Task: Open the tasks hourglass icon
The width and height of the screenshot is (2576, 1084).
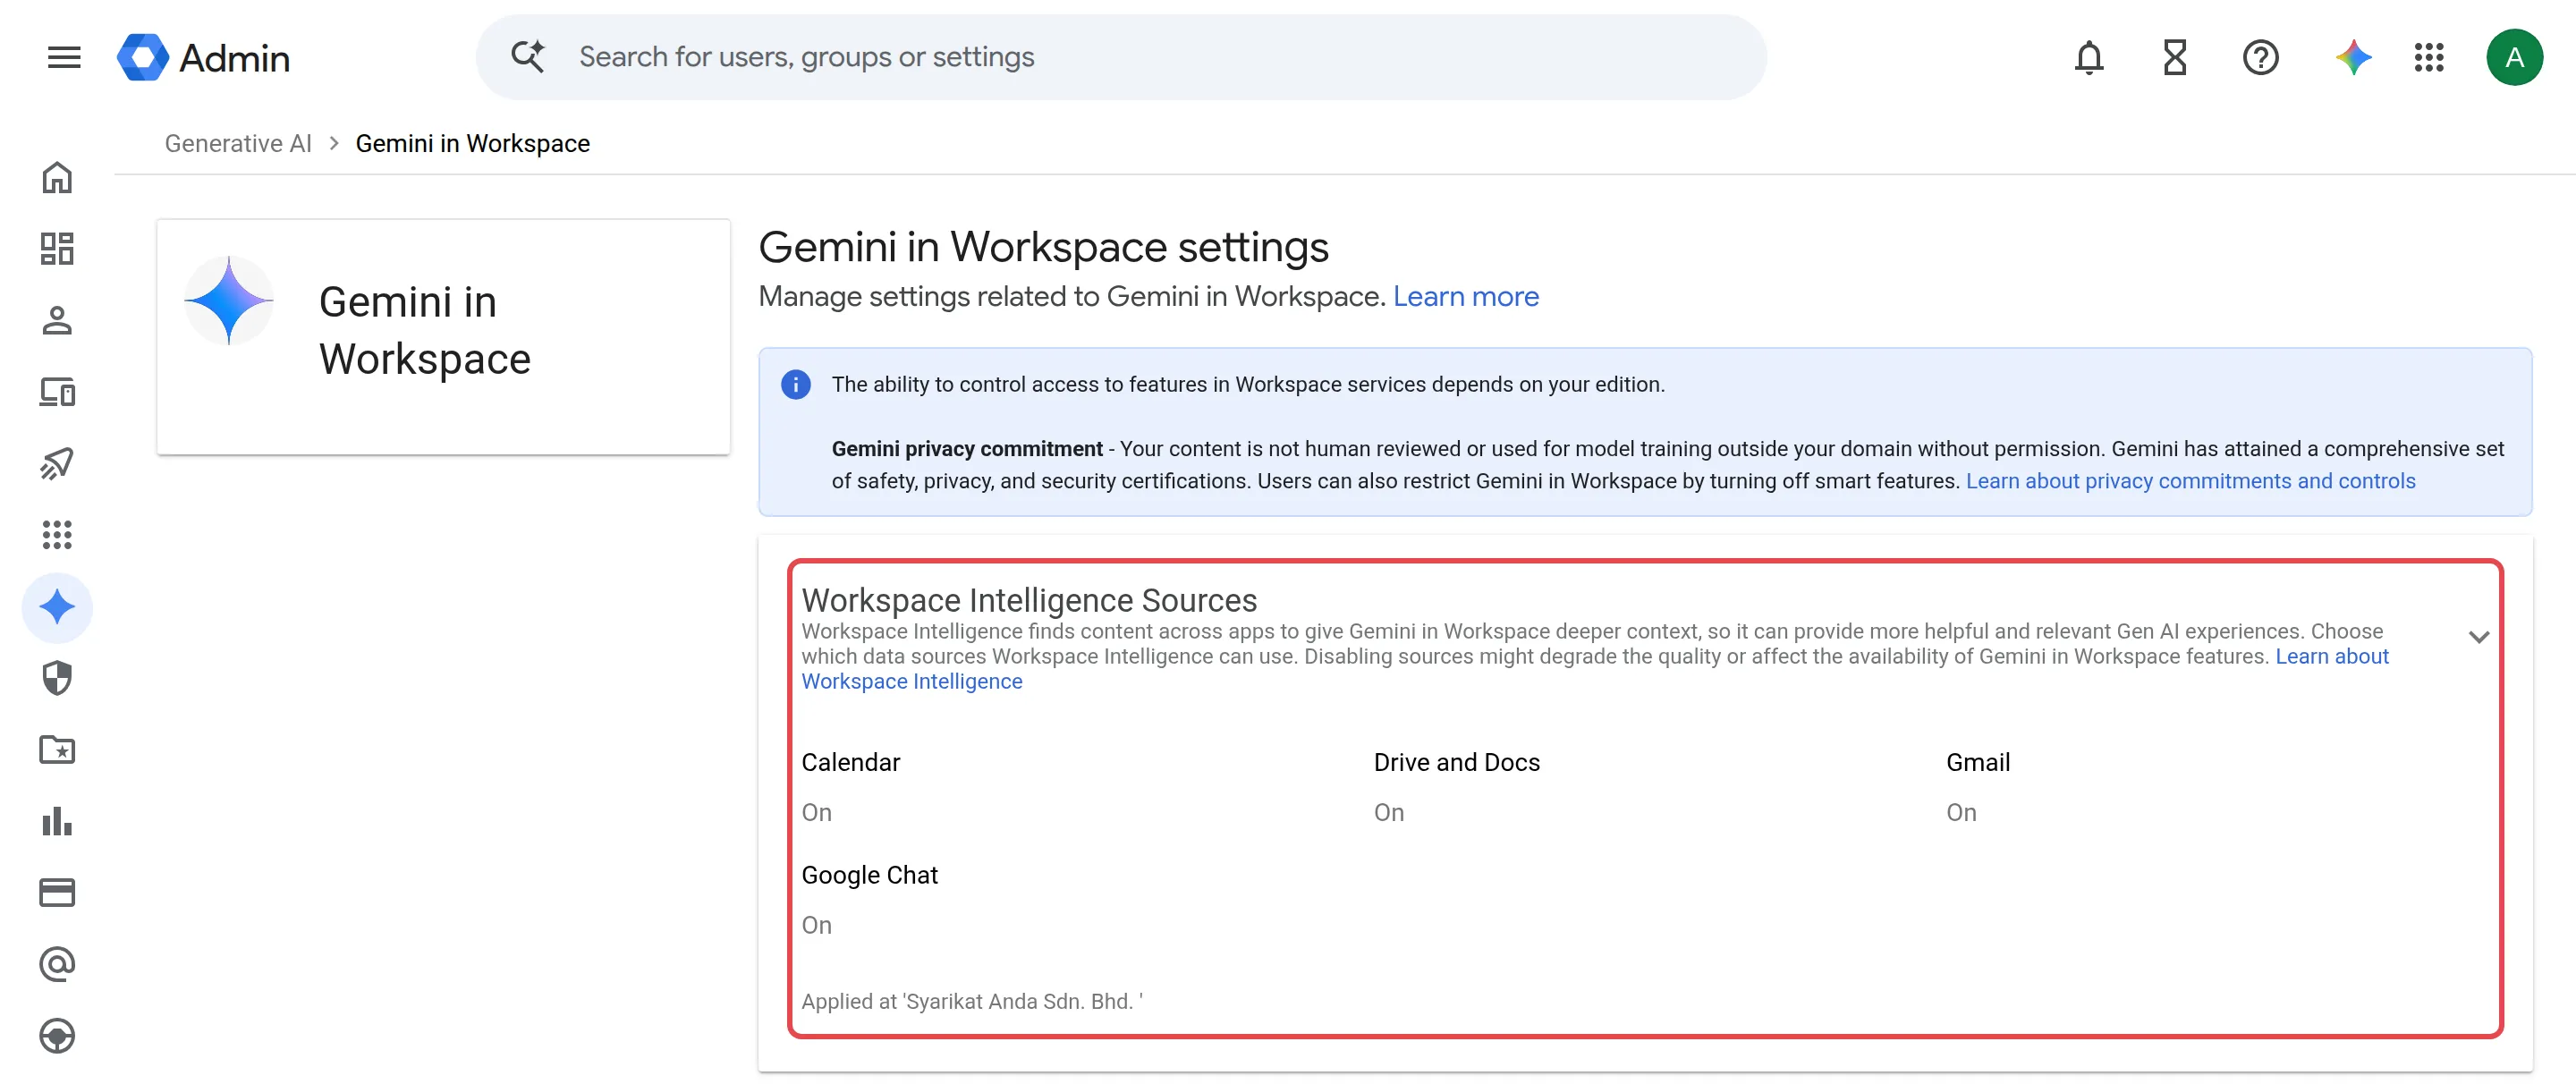Action: [2175, 57]
